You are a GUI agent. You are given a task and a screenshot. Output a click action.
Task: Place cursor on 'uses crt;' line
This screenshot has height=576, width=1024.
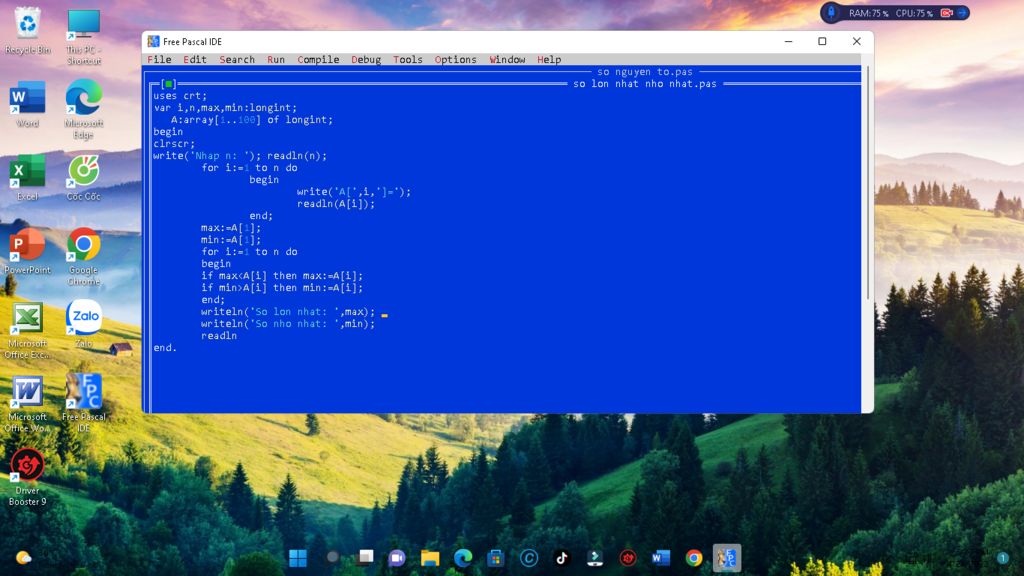[x=180, y=96]
